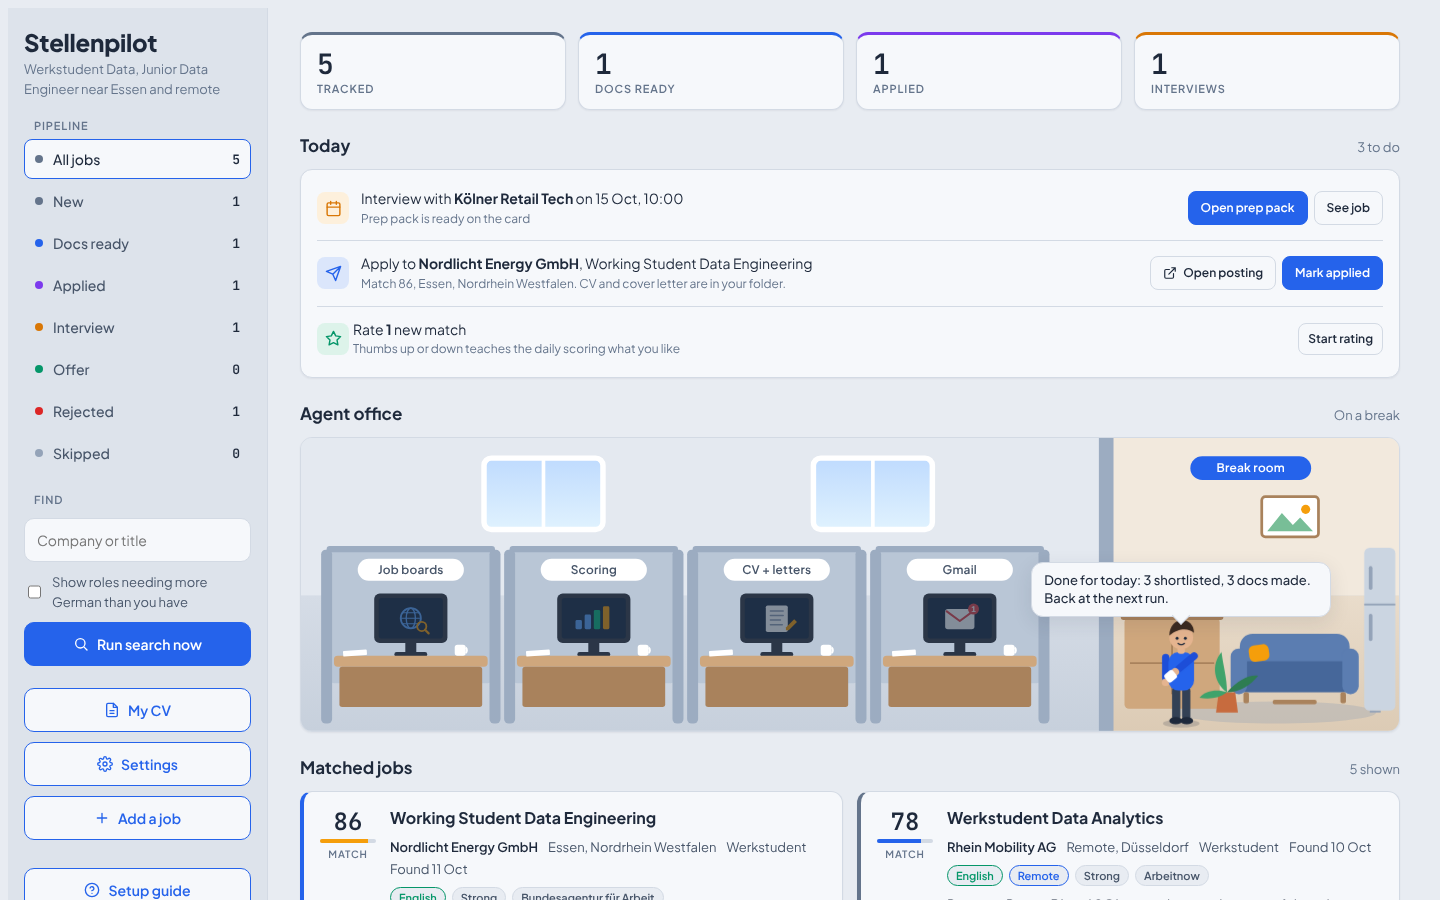
Task: Filter pipeline by New jobs
Action: click(x=137, y=201)
